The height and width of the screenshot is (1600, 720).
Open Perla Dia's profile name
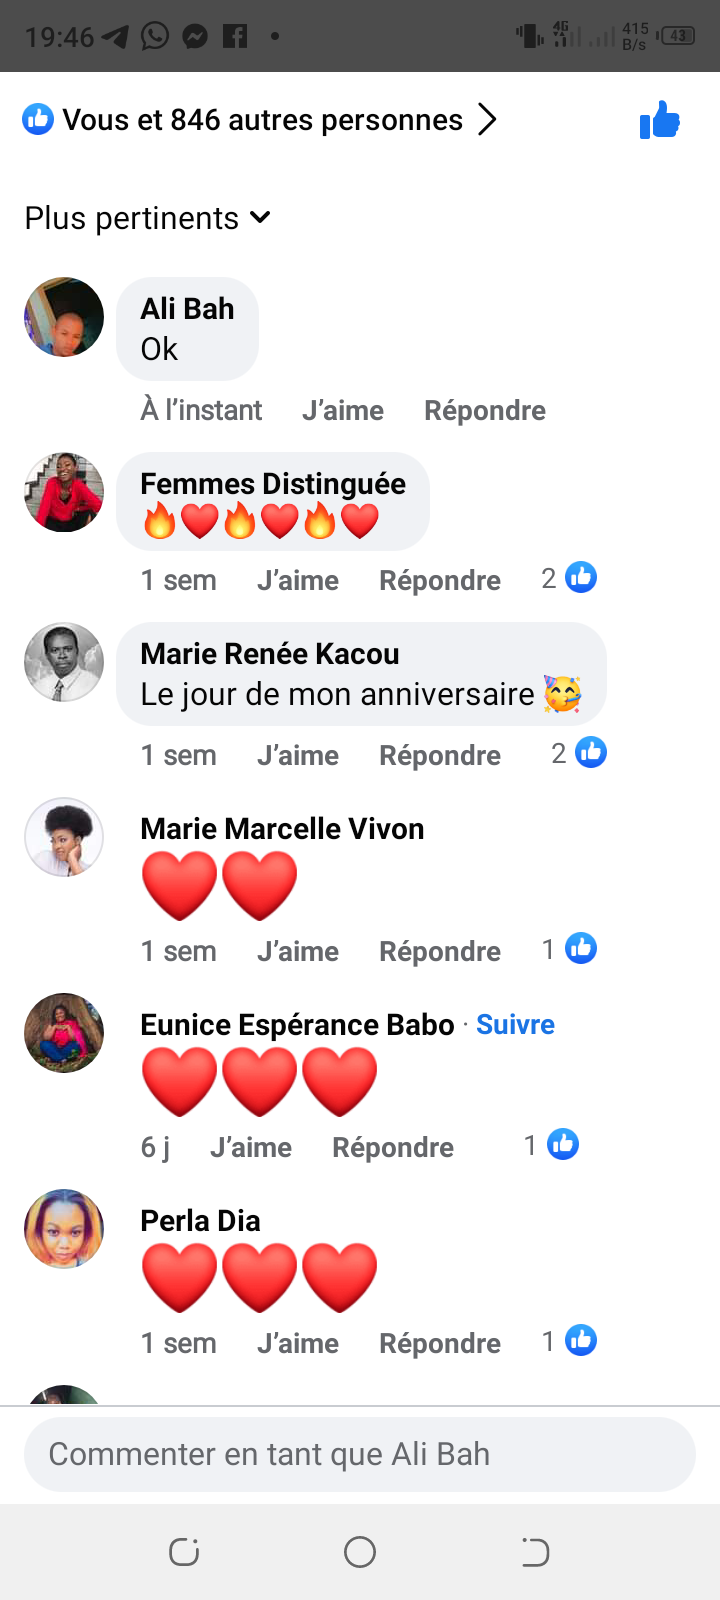[x=200, y=1220]
